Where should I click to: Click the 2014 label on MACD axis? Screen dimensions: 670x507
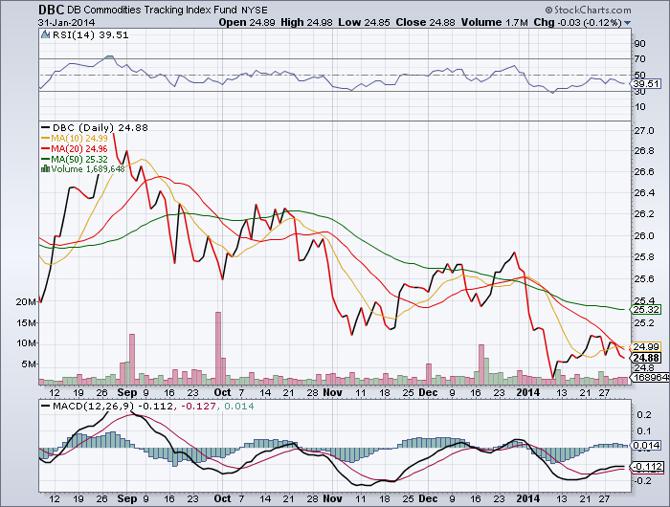click(x=528, y=498)
